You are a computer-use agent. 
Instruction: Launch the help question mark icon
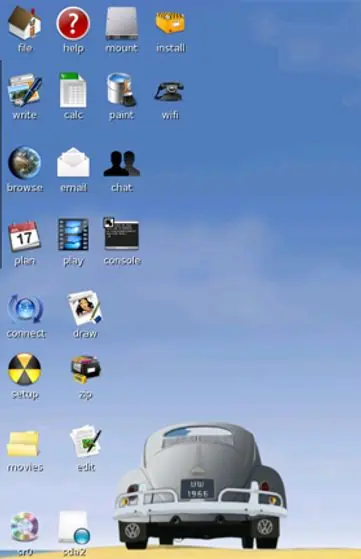[73, 24]
